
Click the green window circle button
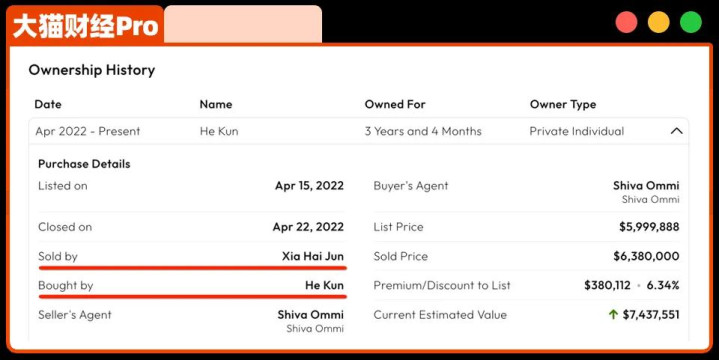[691, 22]
